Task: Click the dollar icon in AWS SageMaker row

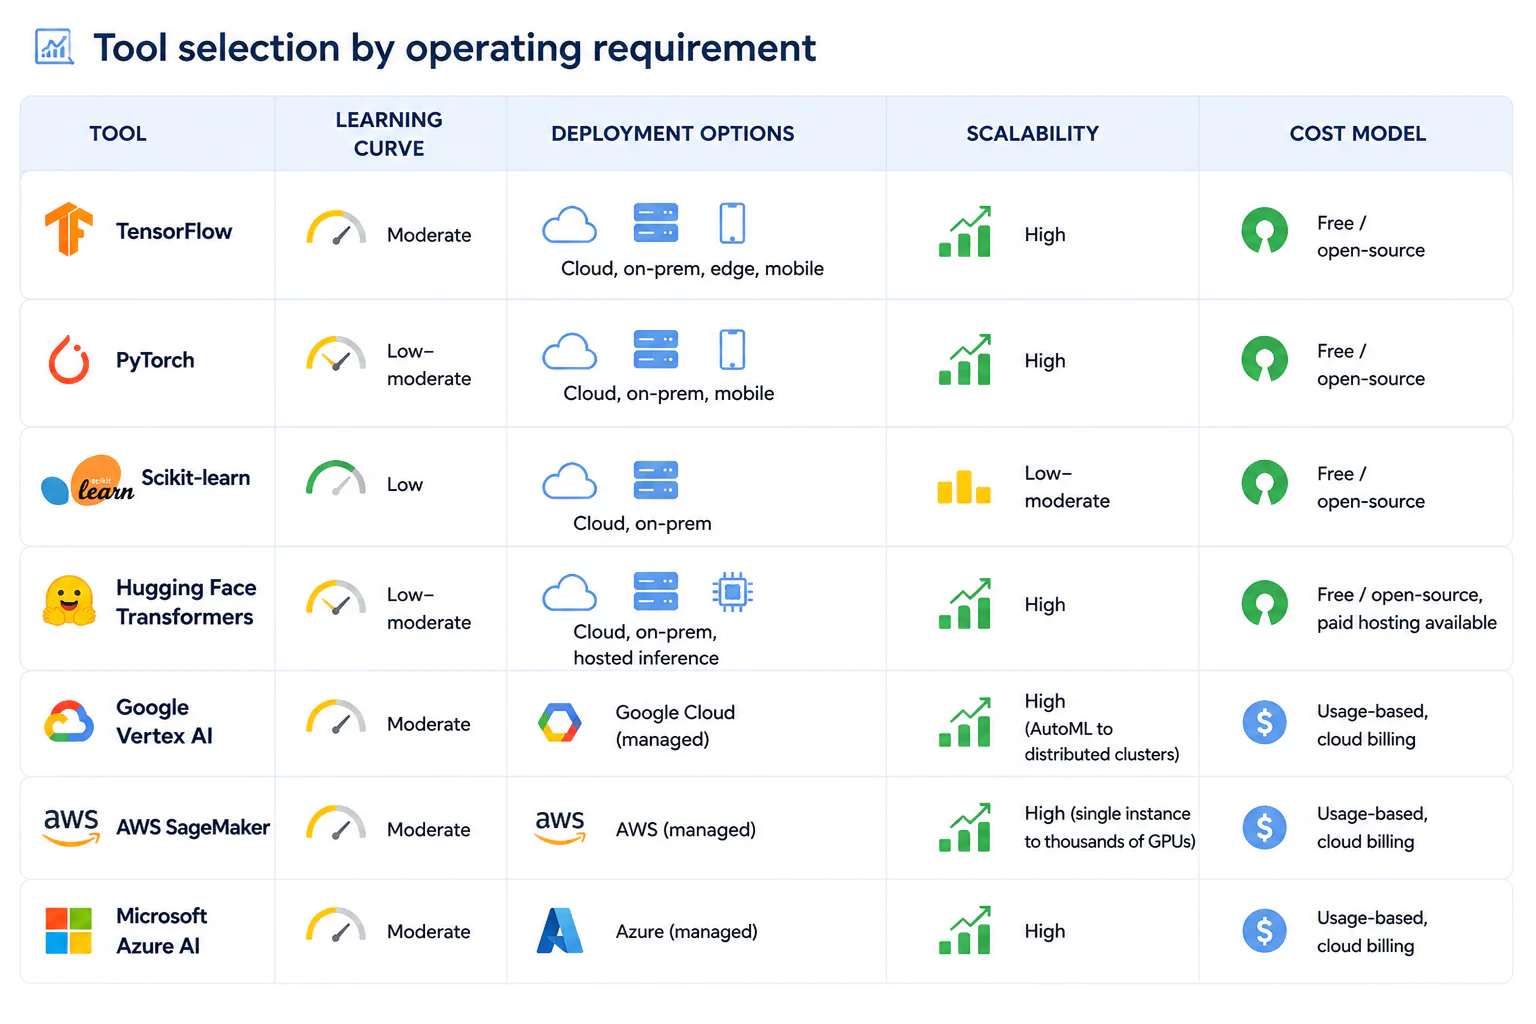Action: point(1265,826)
